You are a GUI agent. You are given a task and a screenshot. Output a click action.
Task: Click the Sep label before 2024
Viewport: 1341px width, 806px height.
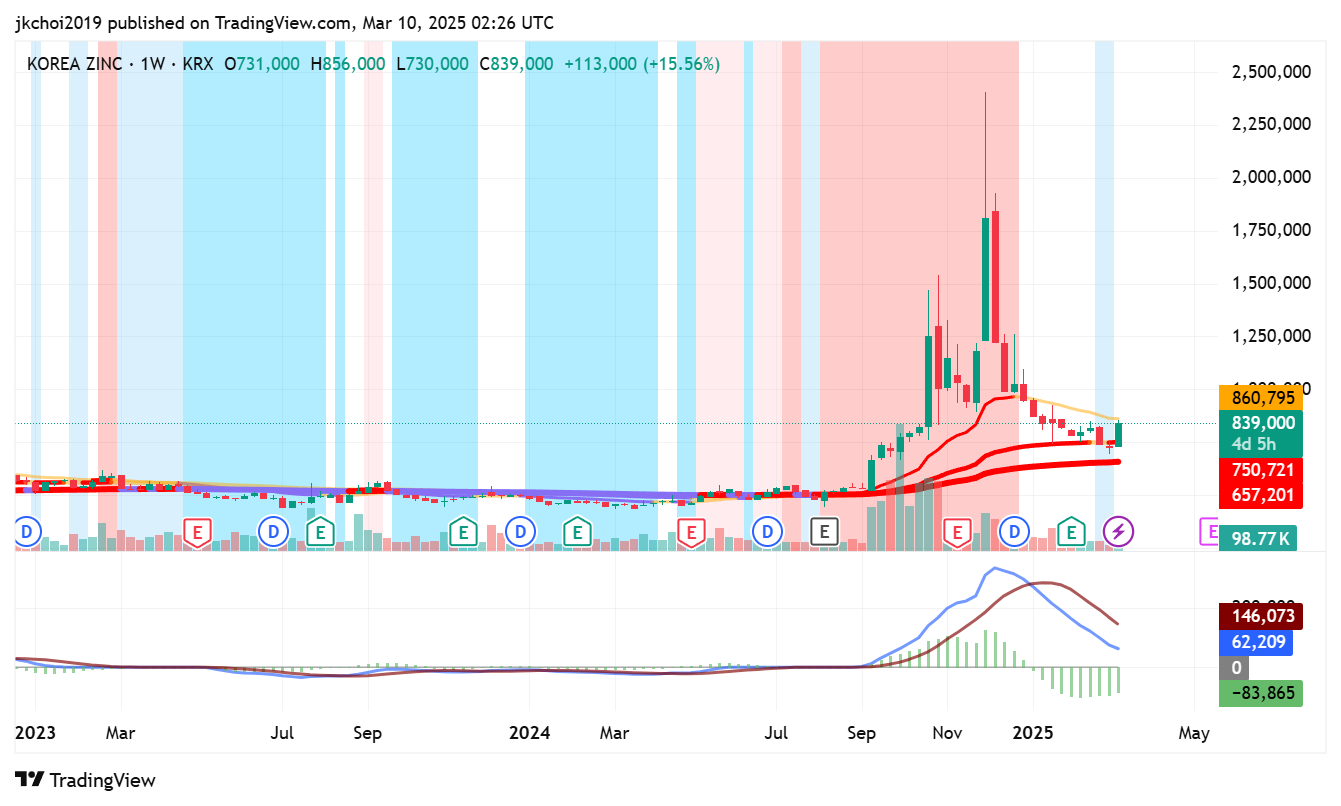pyautogui.click(x=368, y=733)
